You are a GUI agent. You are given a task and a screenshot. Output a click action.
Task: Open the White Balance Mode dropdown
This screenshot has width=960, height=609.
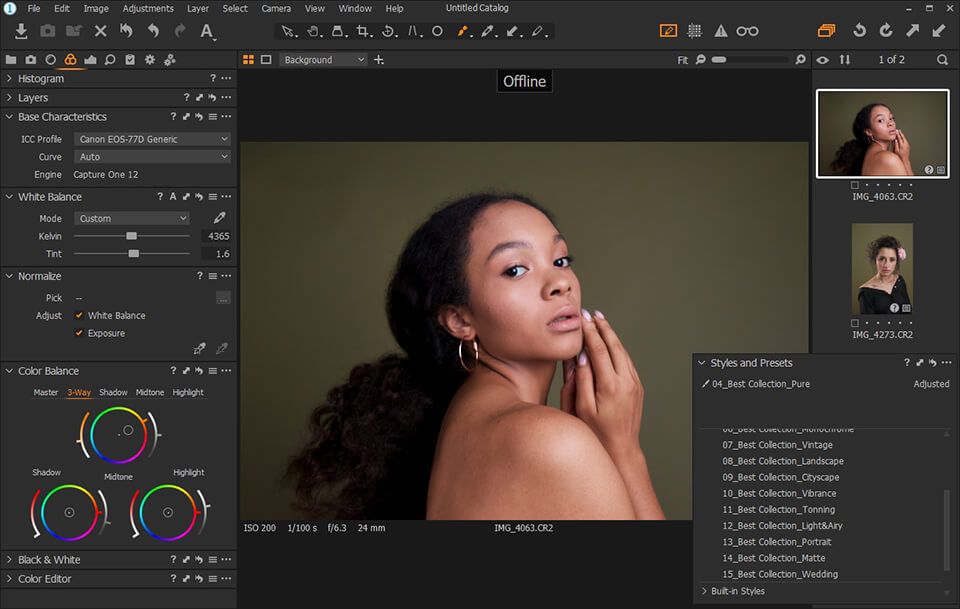132,218
